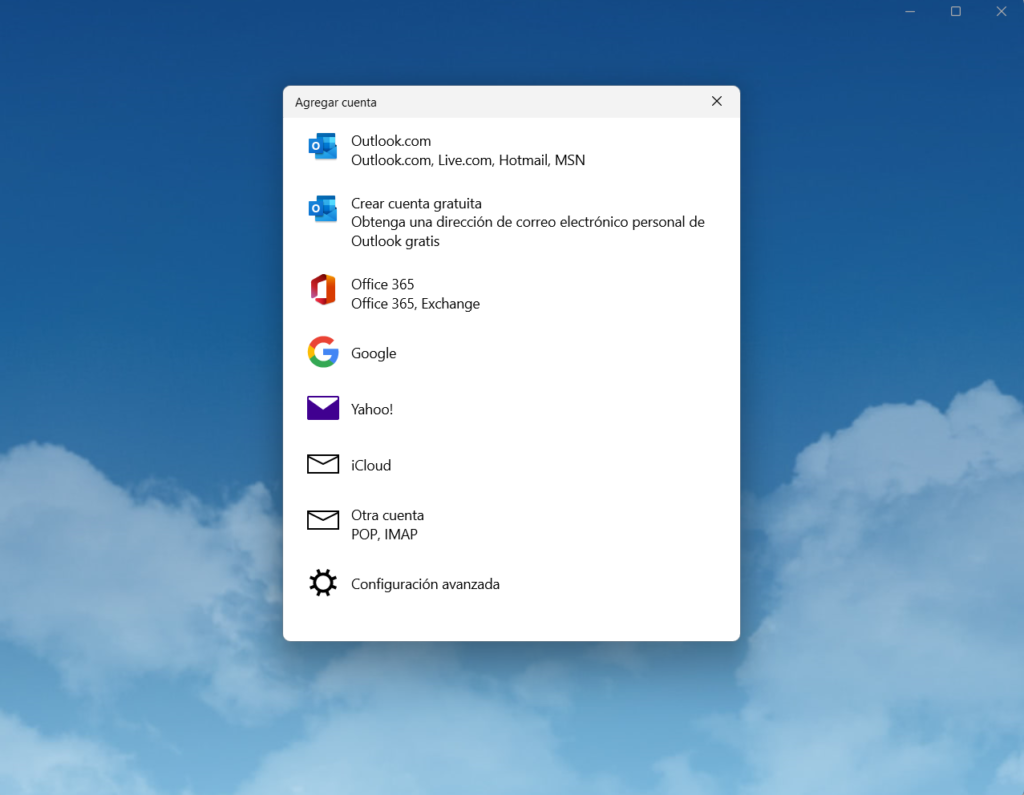The height and width of the screenshot is (795, 1024).
Task: Click 'Office 365, Exchange' subtitle
Action: pyautogui.click(x=415, y=304)
